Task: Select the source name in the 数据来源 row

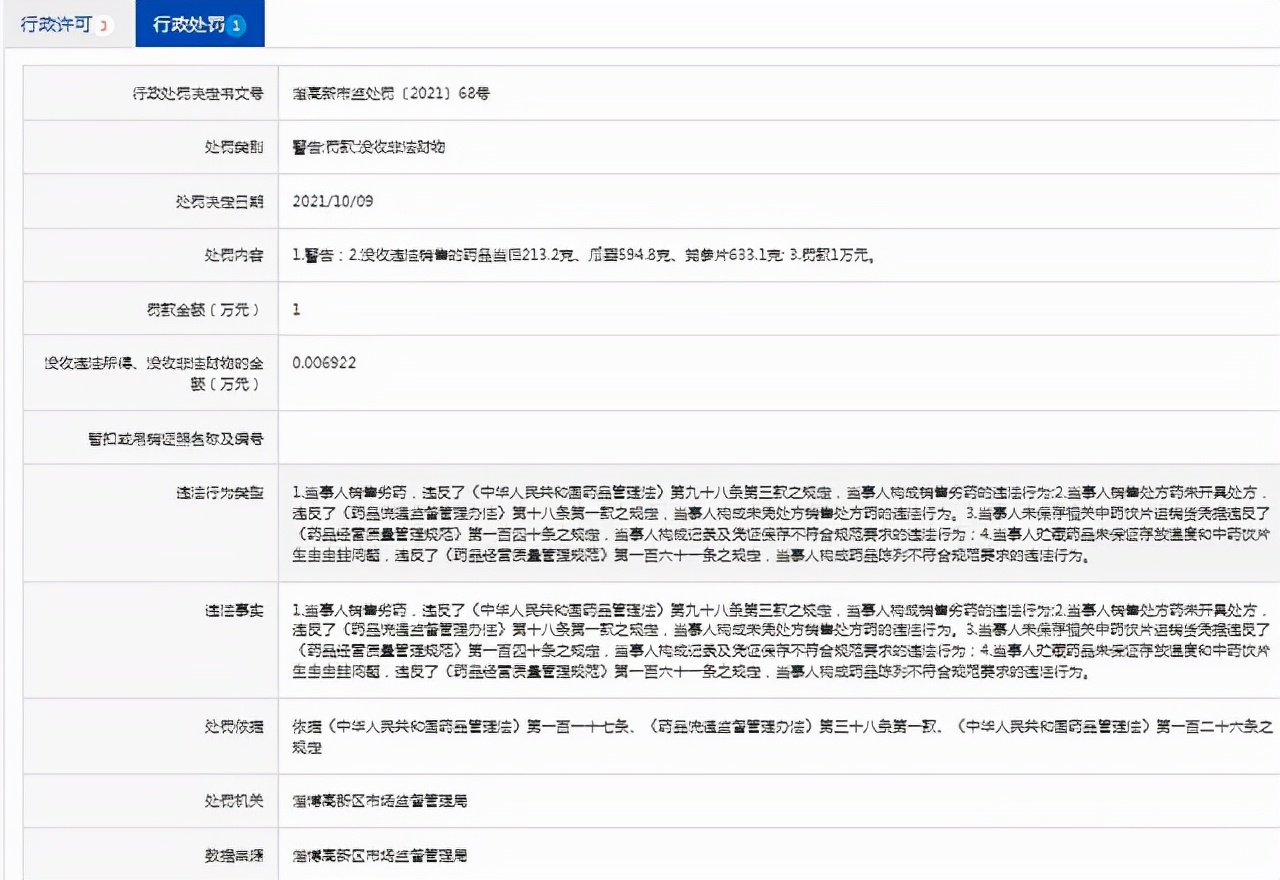Action: click(380, 855)
